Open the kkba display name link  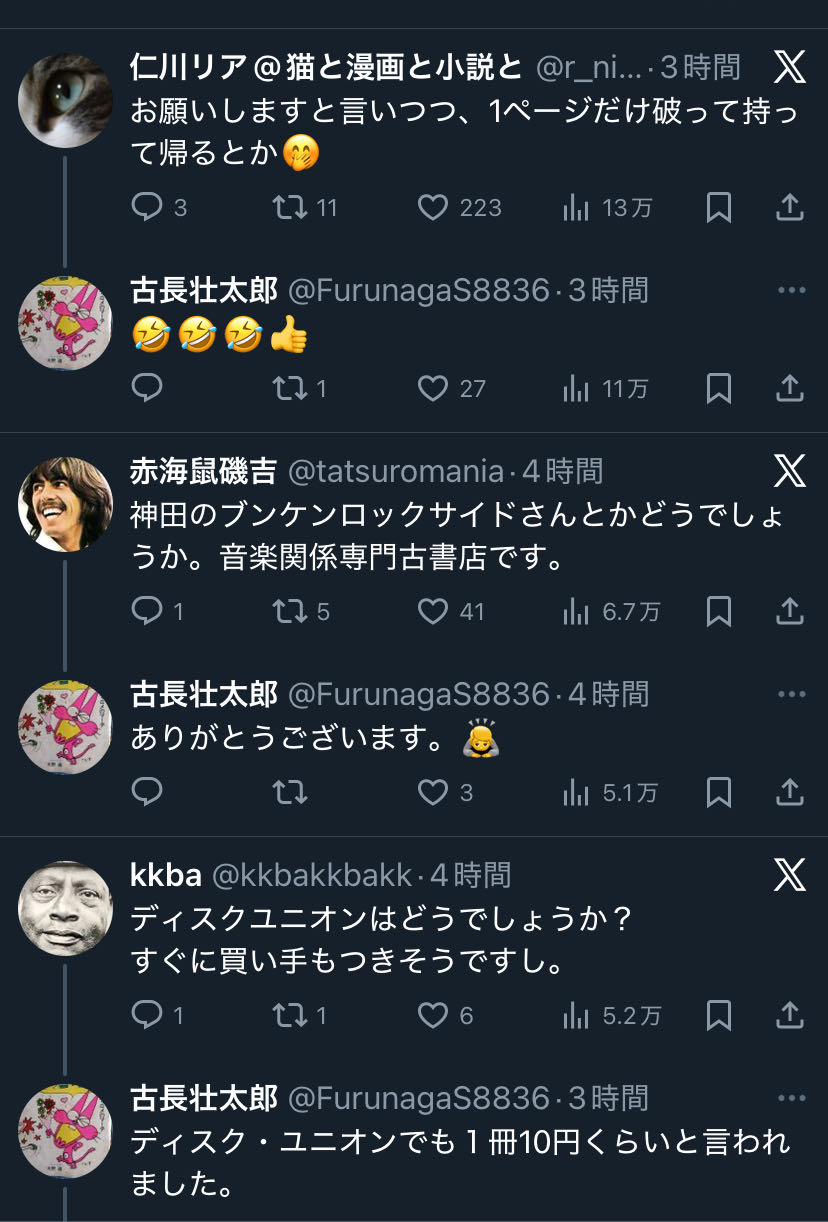click(x=166, y=875)
